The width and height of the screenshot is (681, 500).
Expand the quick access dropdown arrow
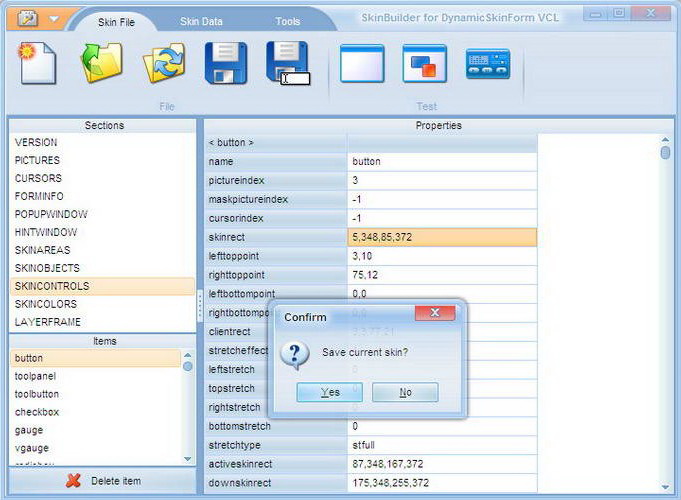54,19
